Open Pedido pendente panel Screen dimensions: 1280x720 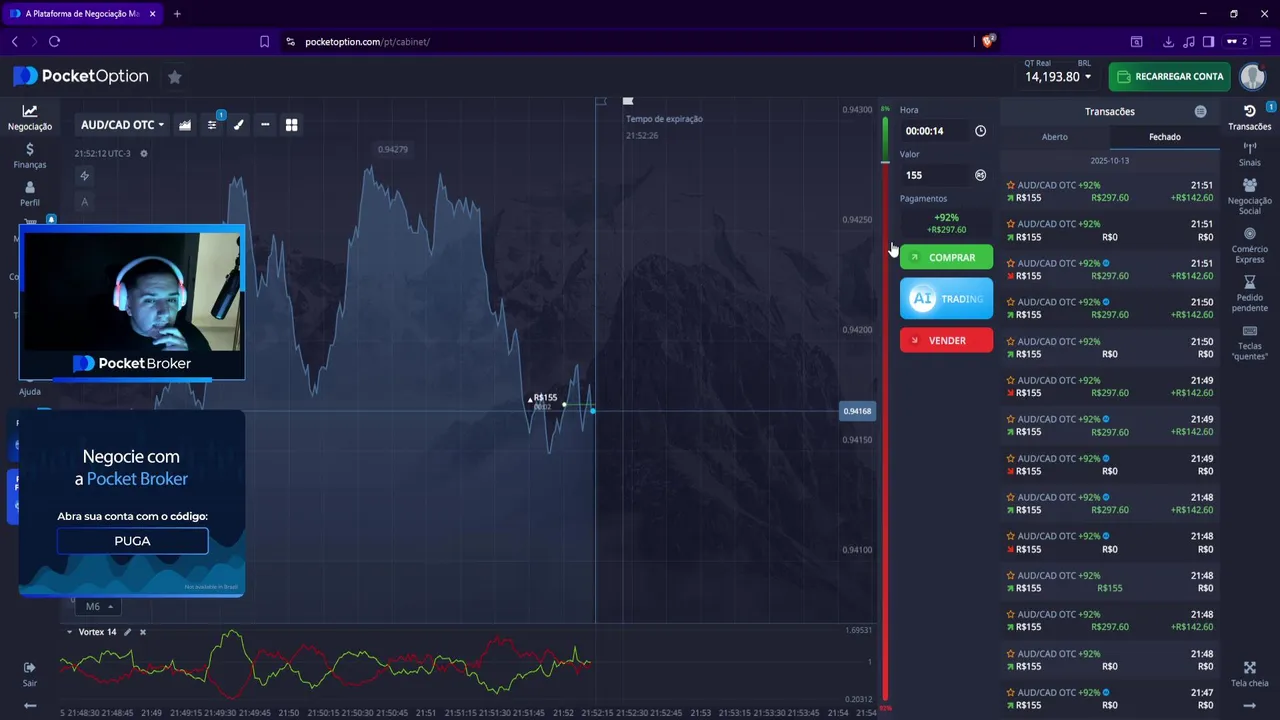tap(1249, 294)
